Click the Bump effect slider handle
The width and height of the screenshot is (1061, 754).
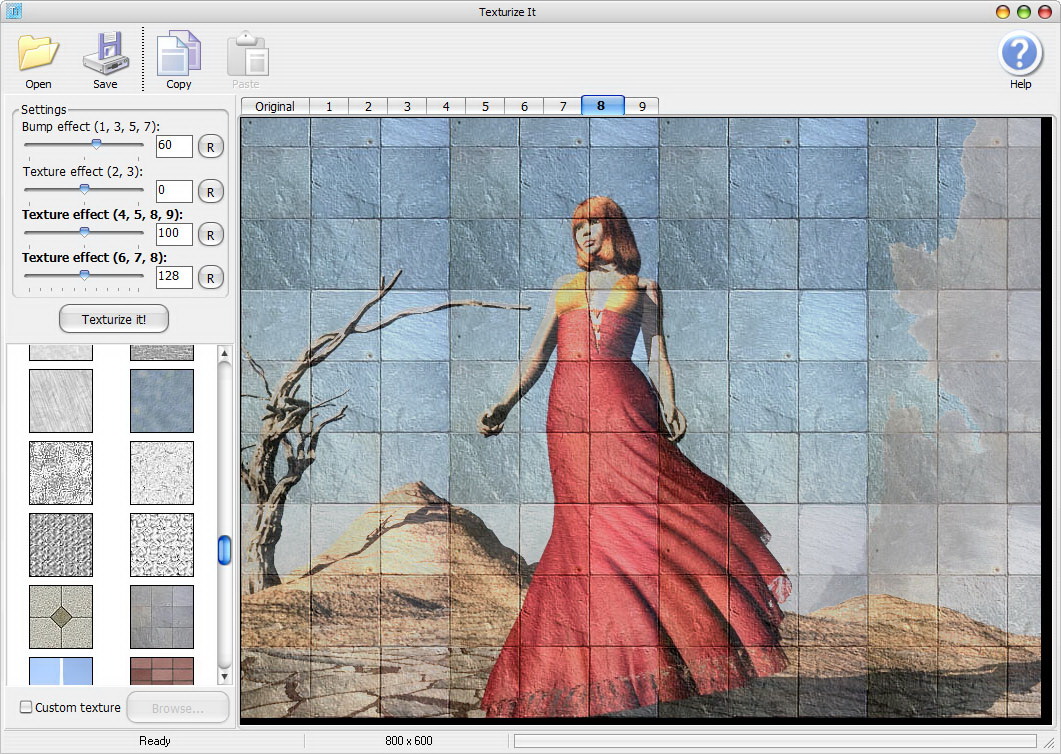coord(96,144)
